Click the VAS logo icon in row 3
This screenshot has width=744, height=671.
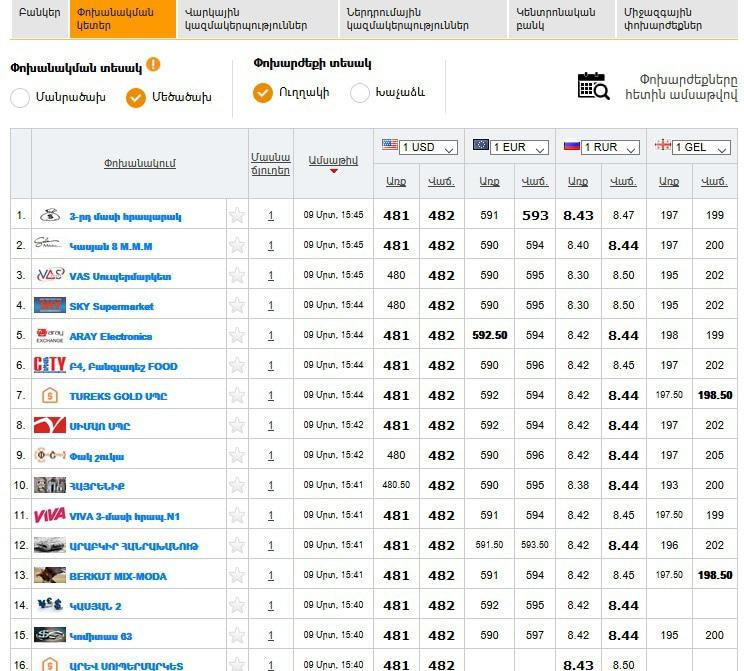49,275
